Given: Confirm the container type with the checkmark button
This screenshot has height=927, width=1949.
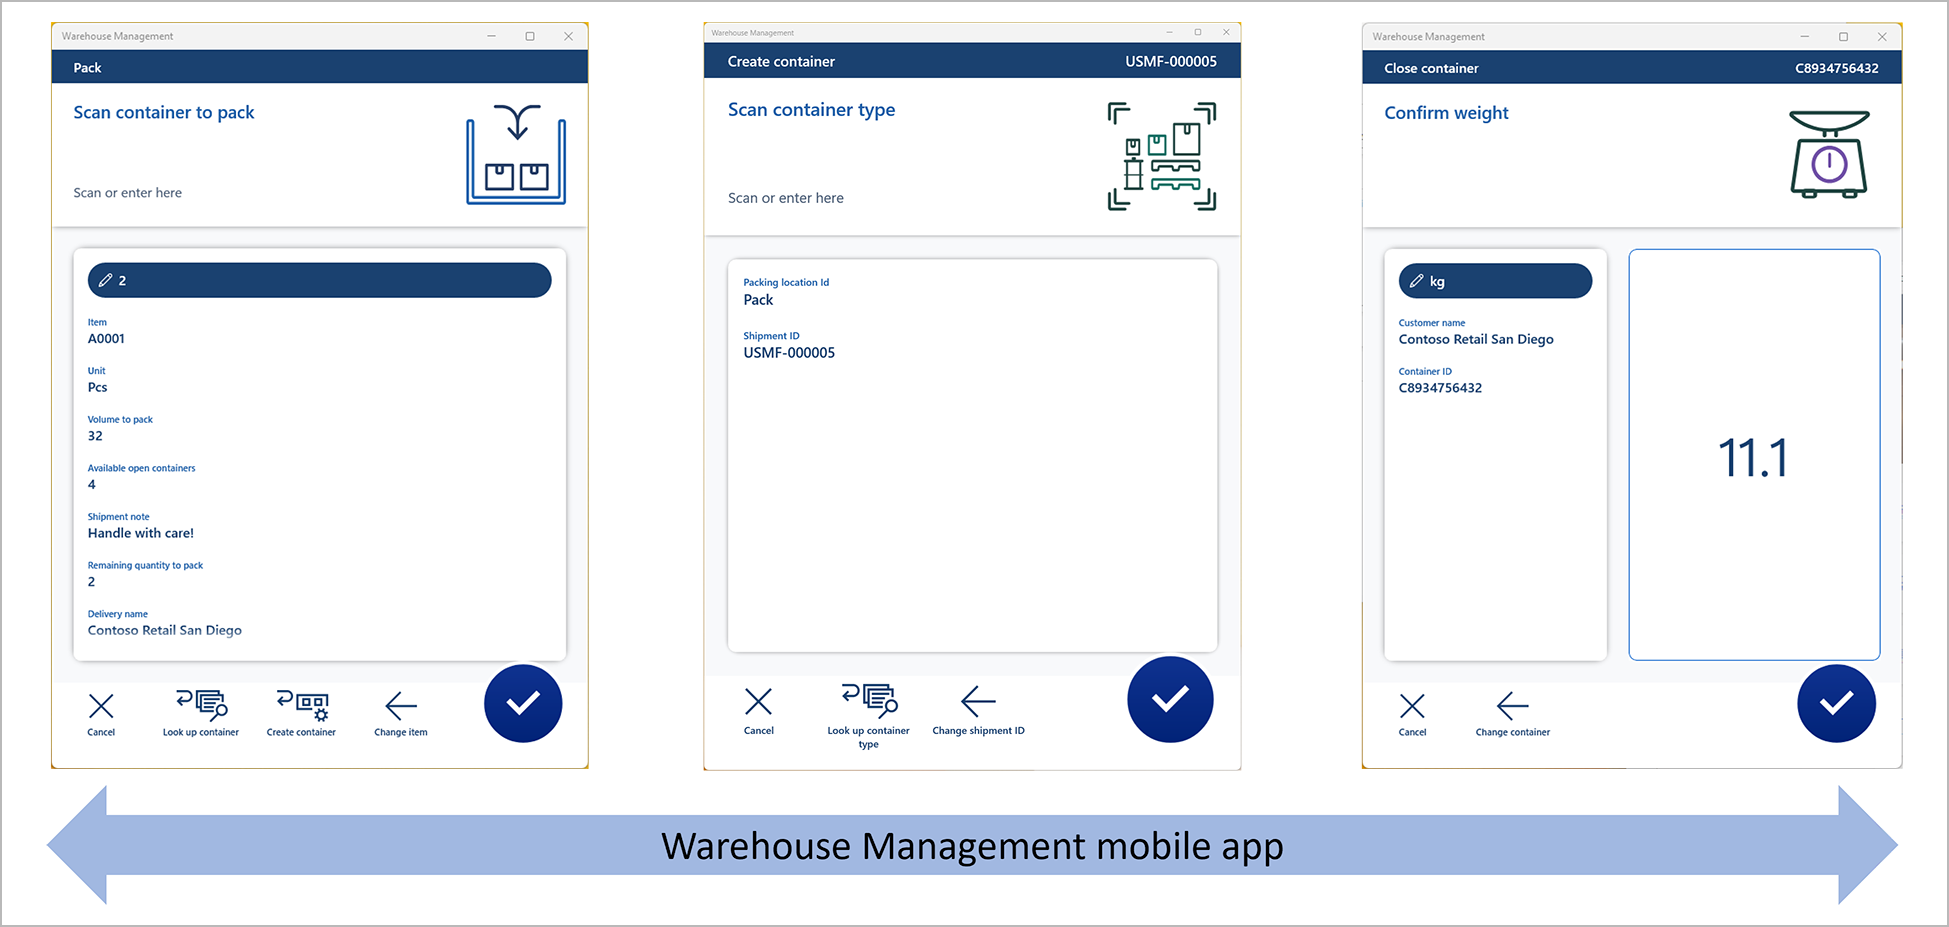Looking at the screenshot, I should click(x=1170, y=700).
